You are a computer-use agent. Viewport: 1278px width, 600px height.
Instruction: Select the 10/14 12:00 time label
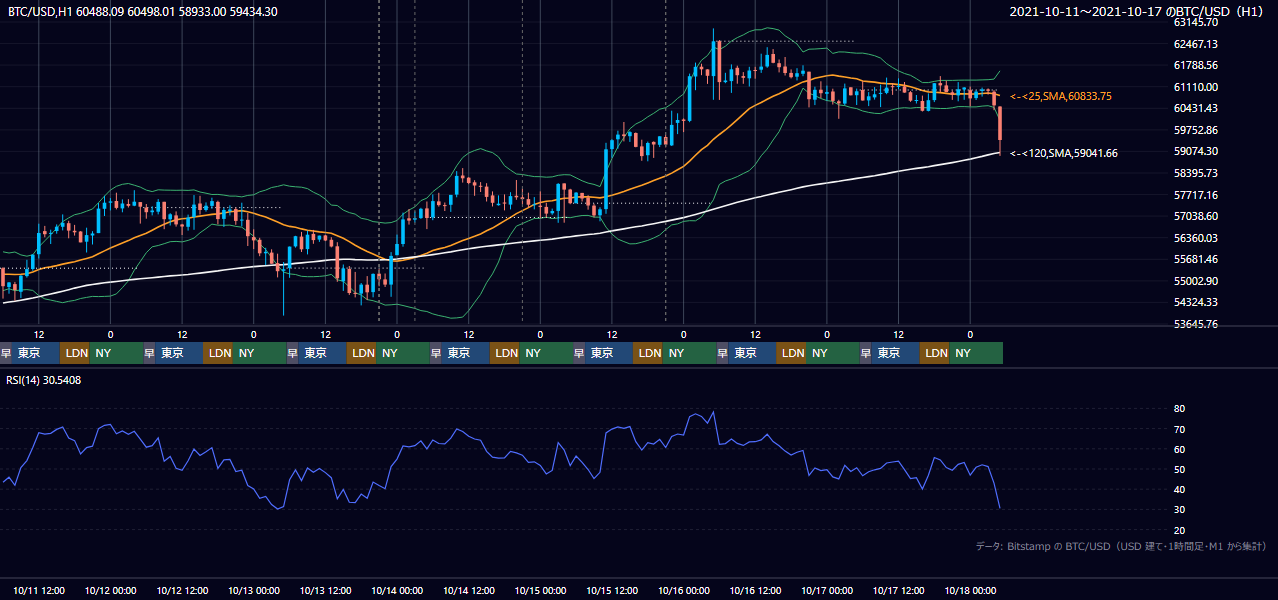point(469,591)
